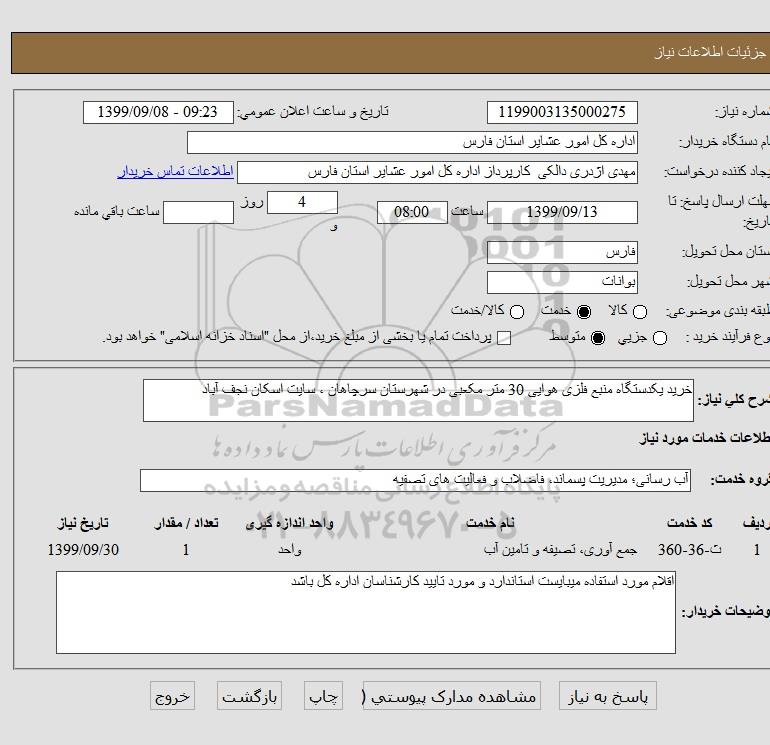Viewport: 770px width, 745px height.
Task: Click the empty remaining hours field
Action: click(x=198, y=212)
